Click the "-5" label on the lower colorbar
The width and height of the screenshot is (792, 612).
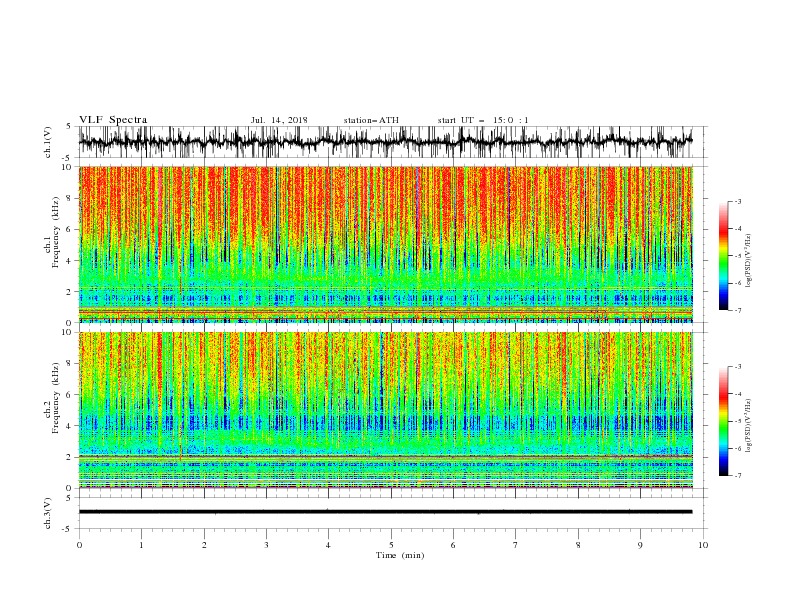click(738, 421)
